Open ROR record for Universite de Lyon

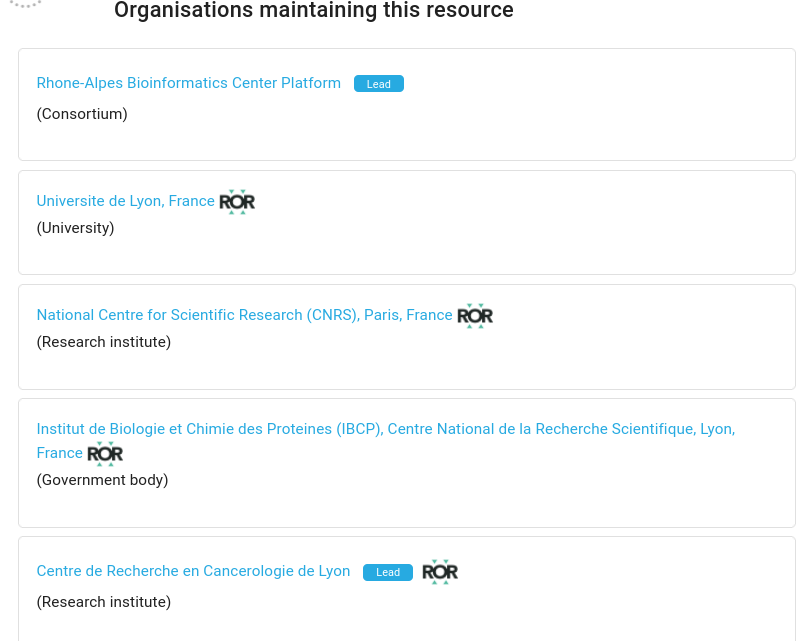click(237, 202)
